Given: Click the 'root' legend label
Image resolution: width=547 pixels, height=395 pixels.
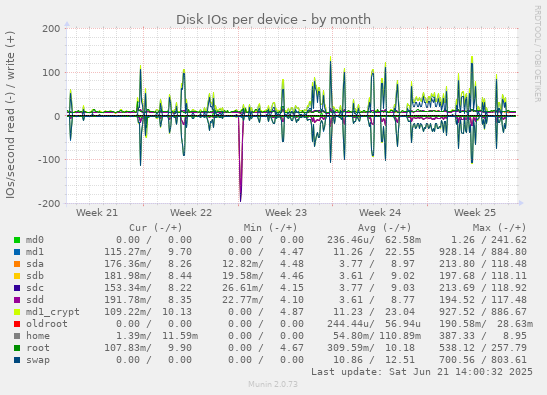Looking at the screenshot, I should pyautogui.click(x=38, y=348).
